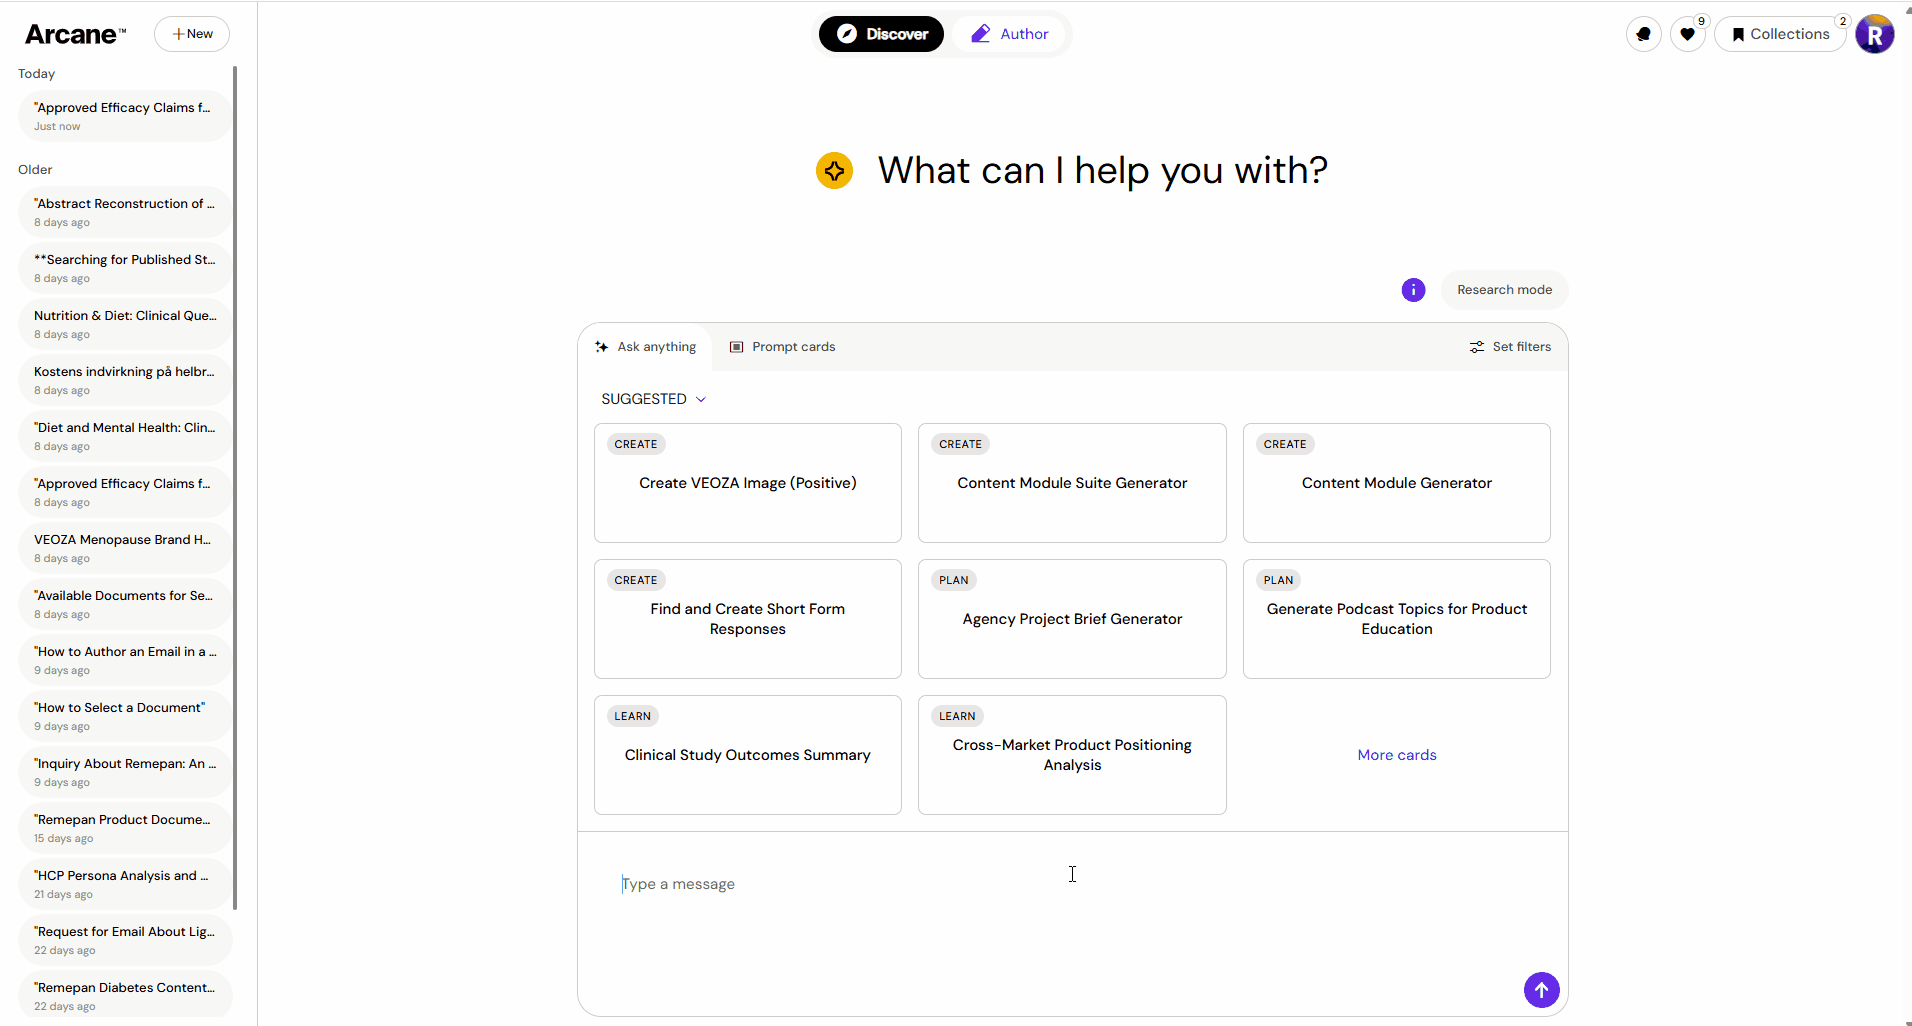This screenshot has height=1026, width=1912.
Task: Open Content Module Generator card
Action: [1397, 483]
